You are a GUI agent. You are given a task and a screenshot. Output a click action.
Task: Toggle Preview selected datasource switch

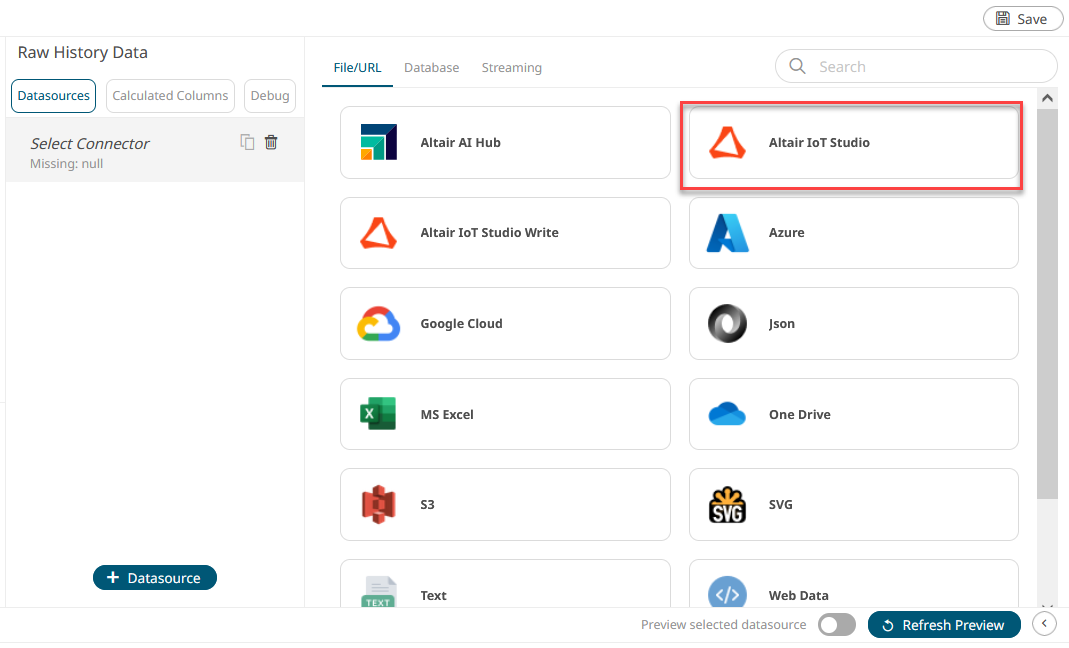click(836, 625)
